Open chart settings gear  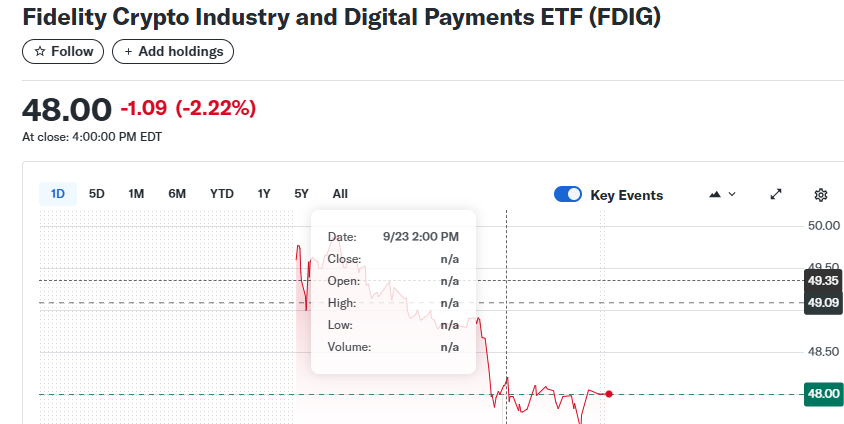(821, 194)
